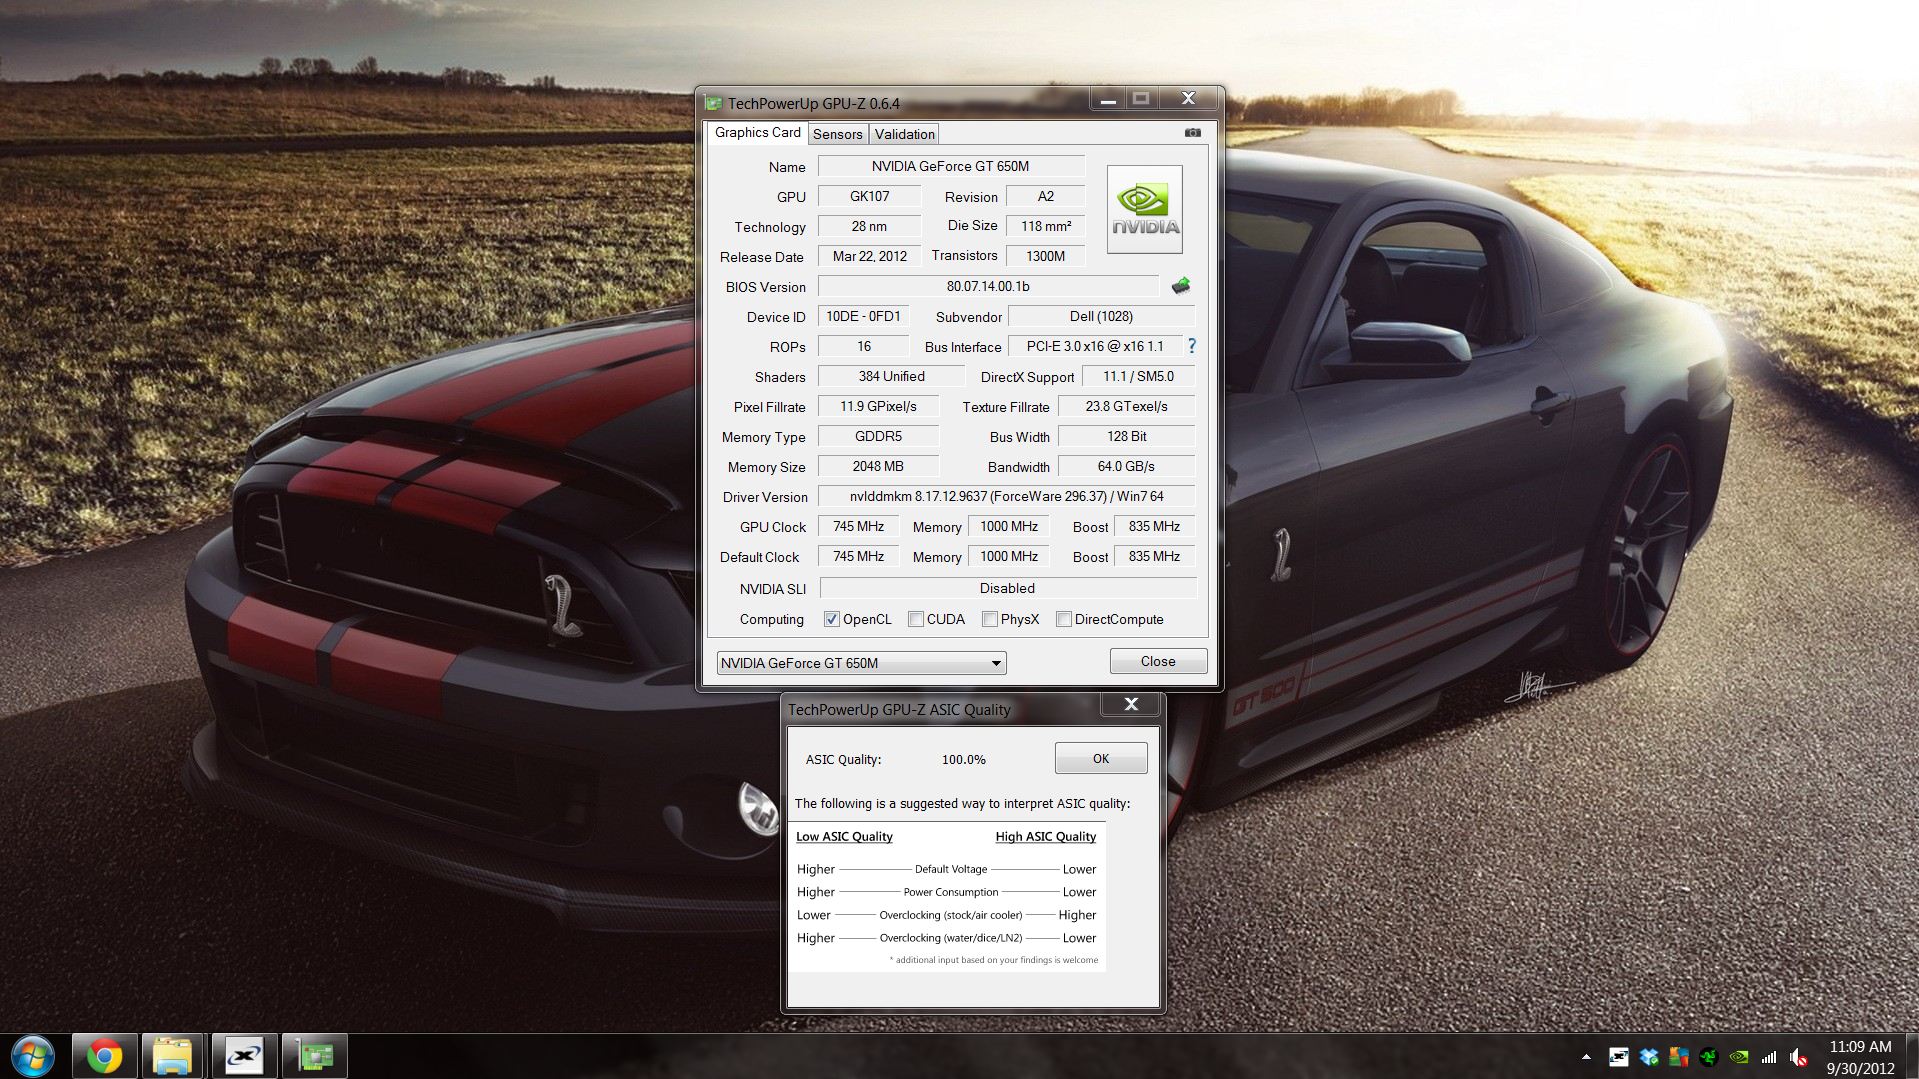The height and width of the screenshot is (1079, 1919).
Task: Click the Die Size field 118 mm²
Action: pyautogui.click(x=1045, y=226)
